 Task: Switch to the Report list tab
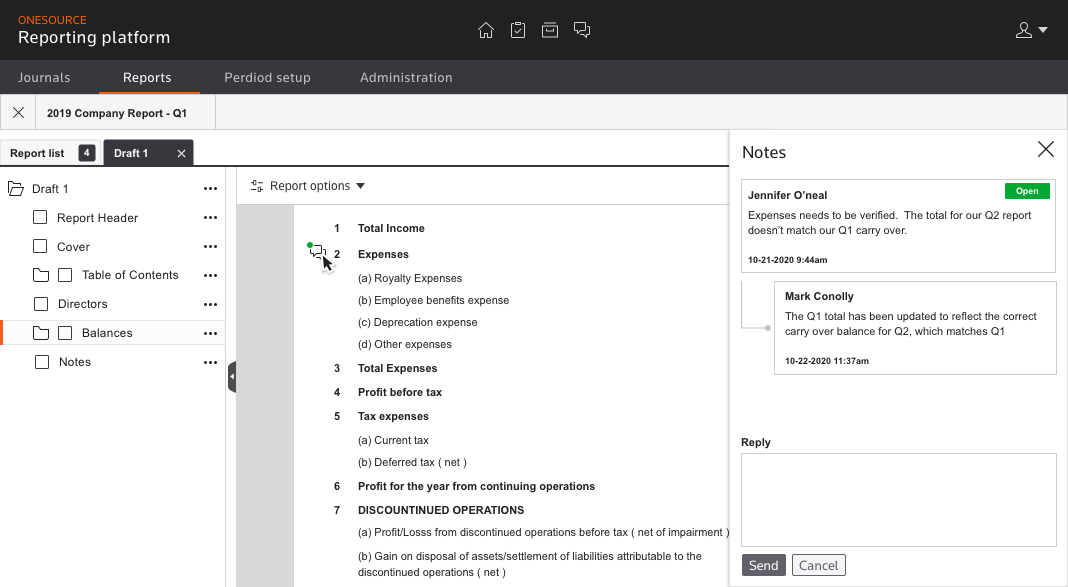click(x=50, y=153)
